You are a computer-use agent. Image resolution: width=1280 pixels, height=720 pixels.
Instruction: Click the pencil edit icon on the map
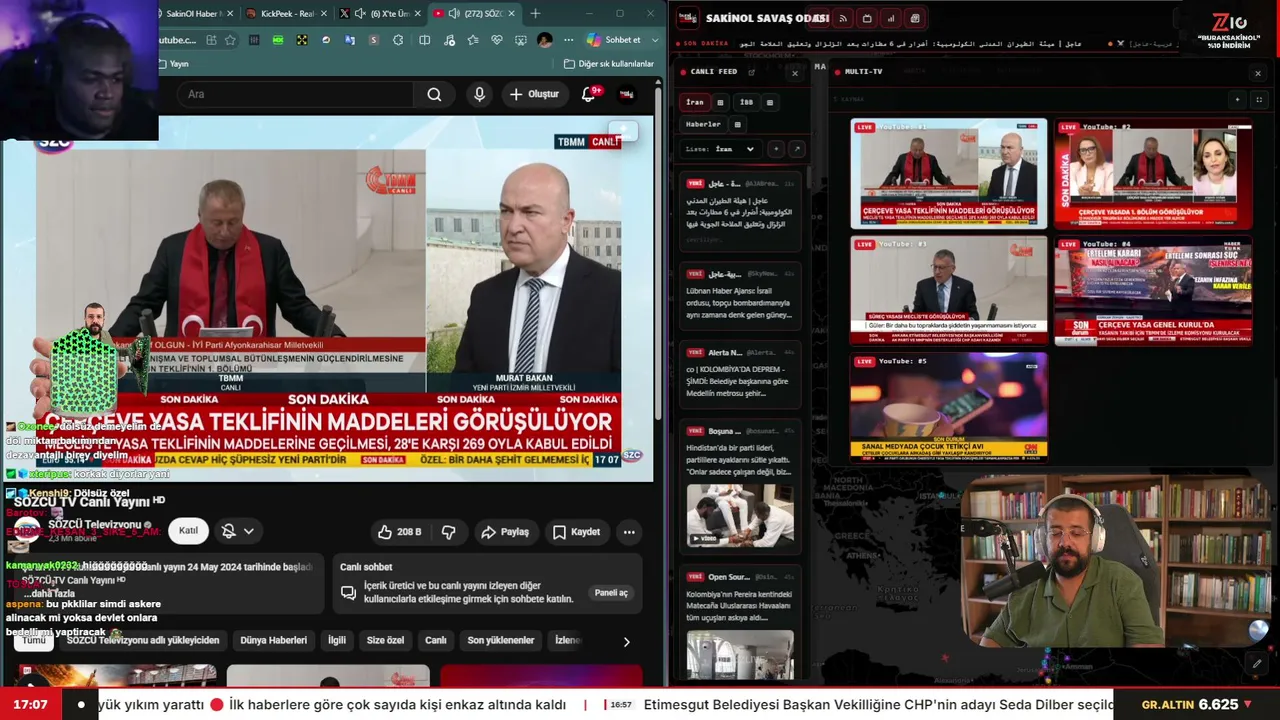[x=1257, y=663]
